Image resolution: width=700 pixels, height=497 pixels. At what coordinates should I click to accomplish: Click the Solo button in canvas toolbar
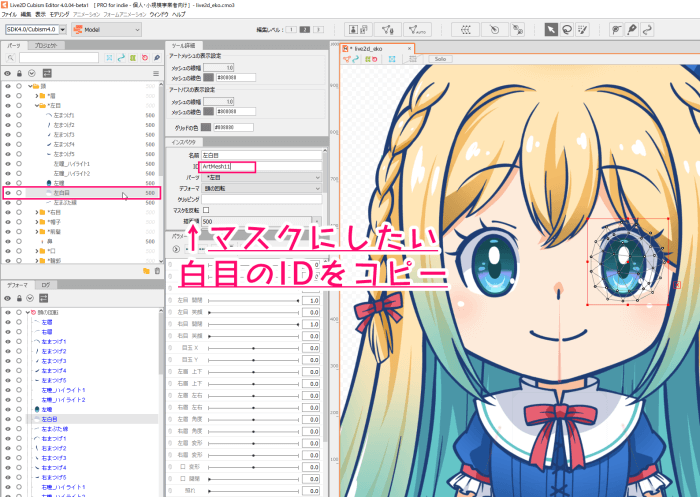click(x=440, y=59)
